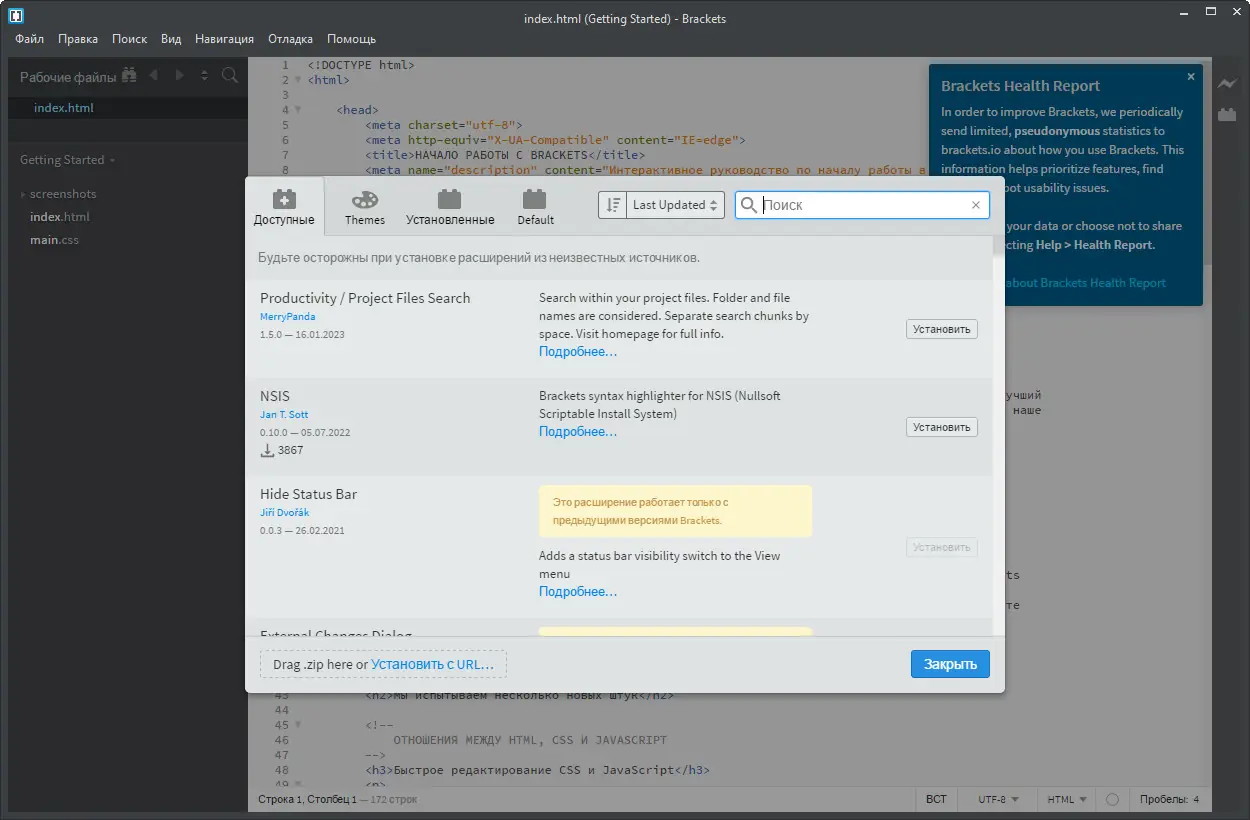1250x820 pixels.
Task: Open the Файл menu
Action: point(29,39)
